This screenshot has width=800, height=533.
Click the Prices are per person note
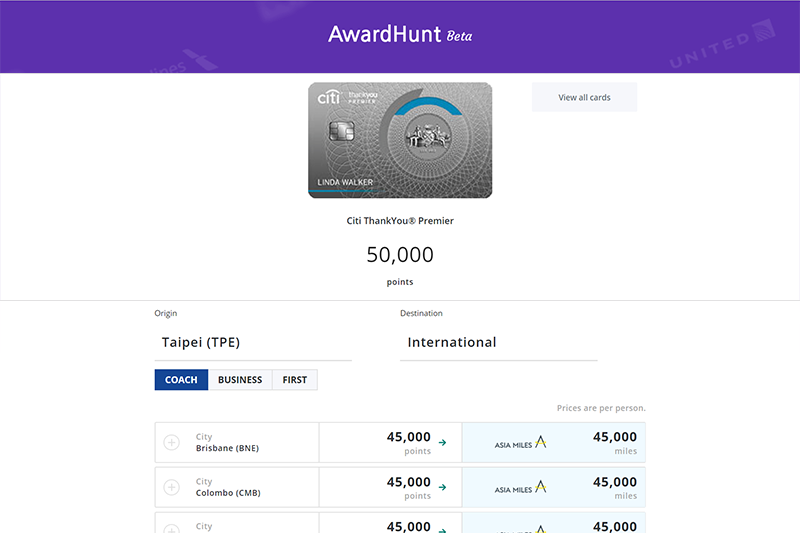point(601,408)
